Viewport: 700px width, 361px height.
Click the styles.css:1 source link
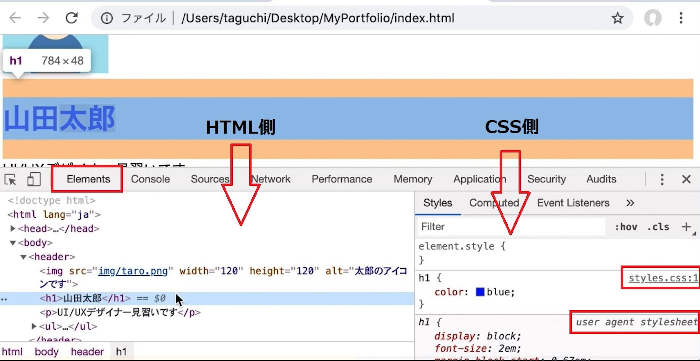point(663,279)
